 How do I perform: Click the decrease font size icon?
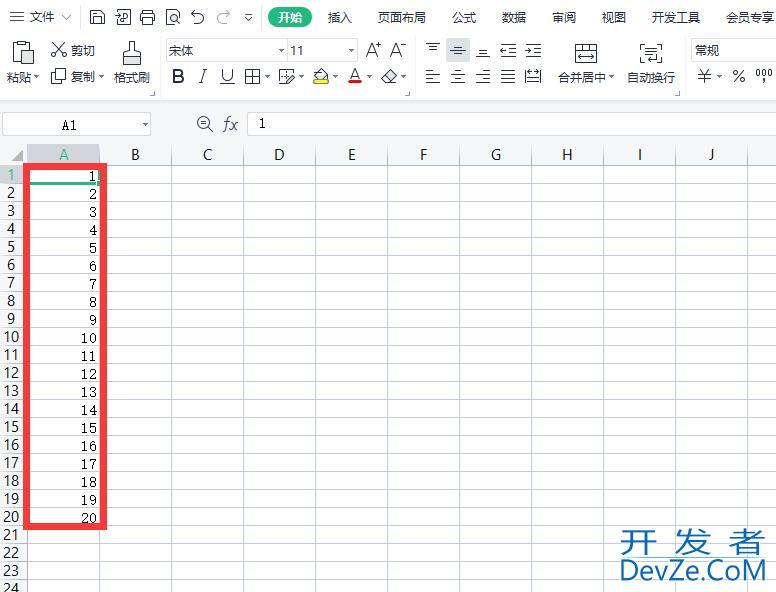(x=398, y=50)
